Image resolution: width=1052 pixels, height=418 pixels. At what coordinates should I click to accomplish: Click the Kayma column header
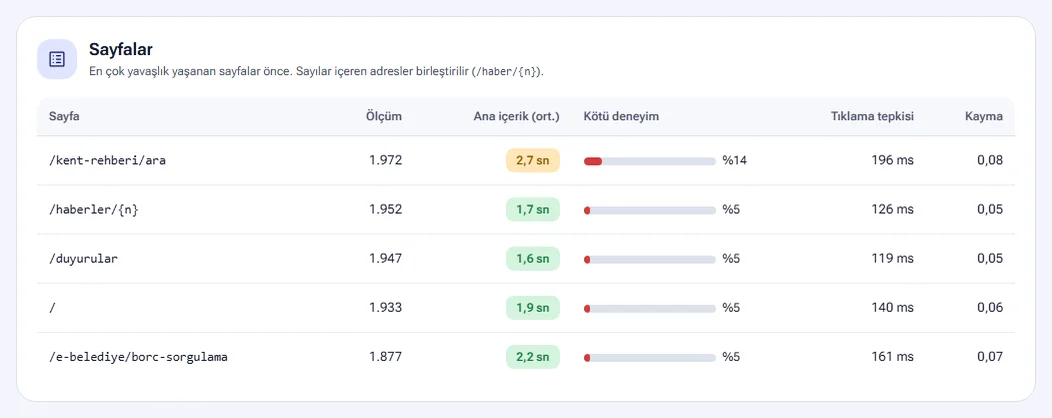[984, 117]
